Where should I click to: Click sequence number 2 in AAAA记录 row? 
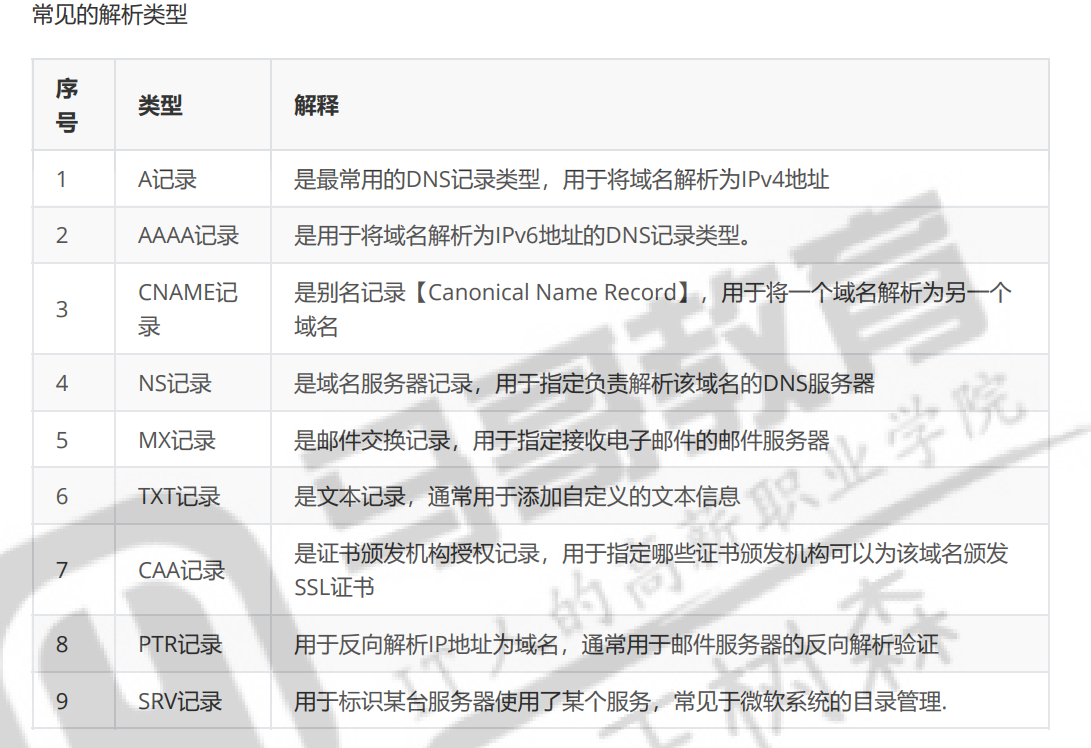click(62, 236)
